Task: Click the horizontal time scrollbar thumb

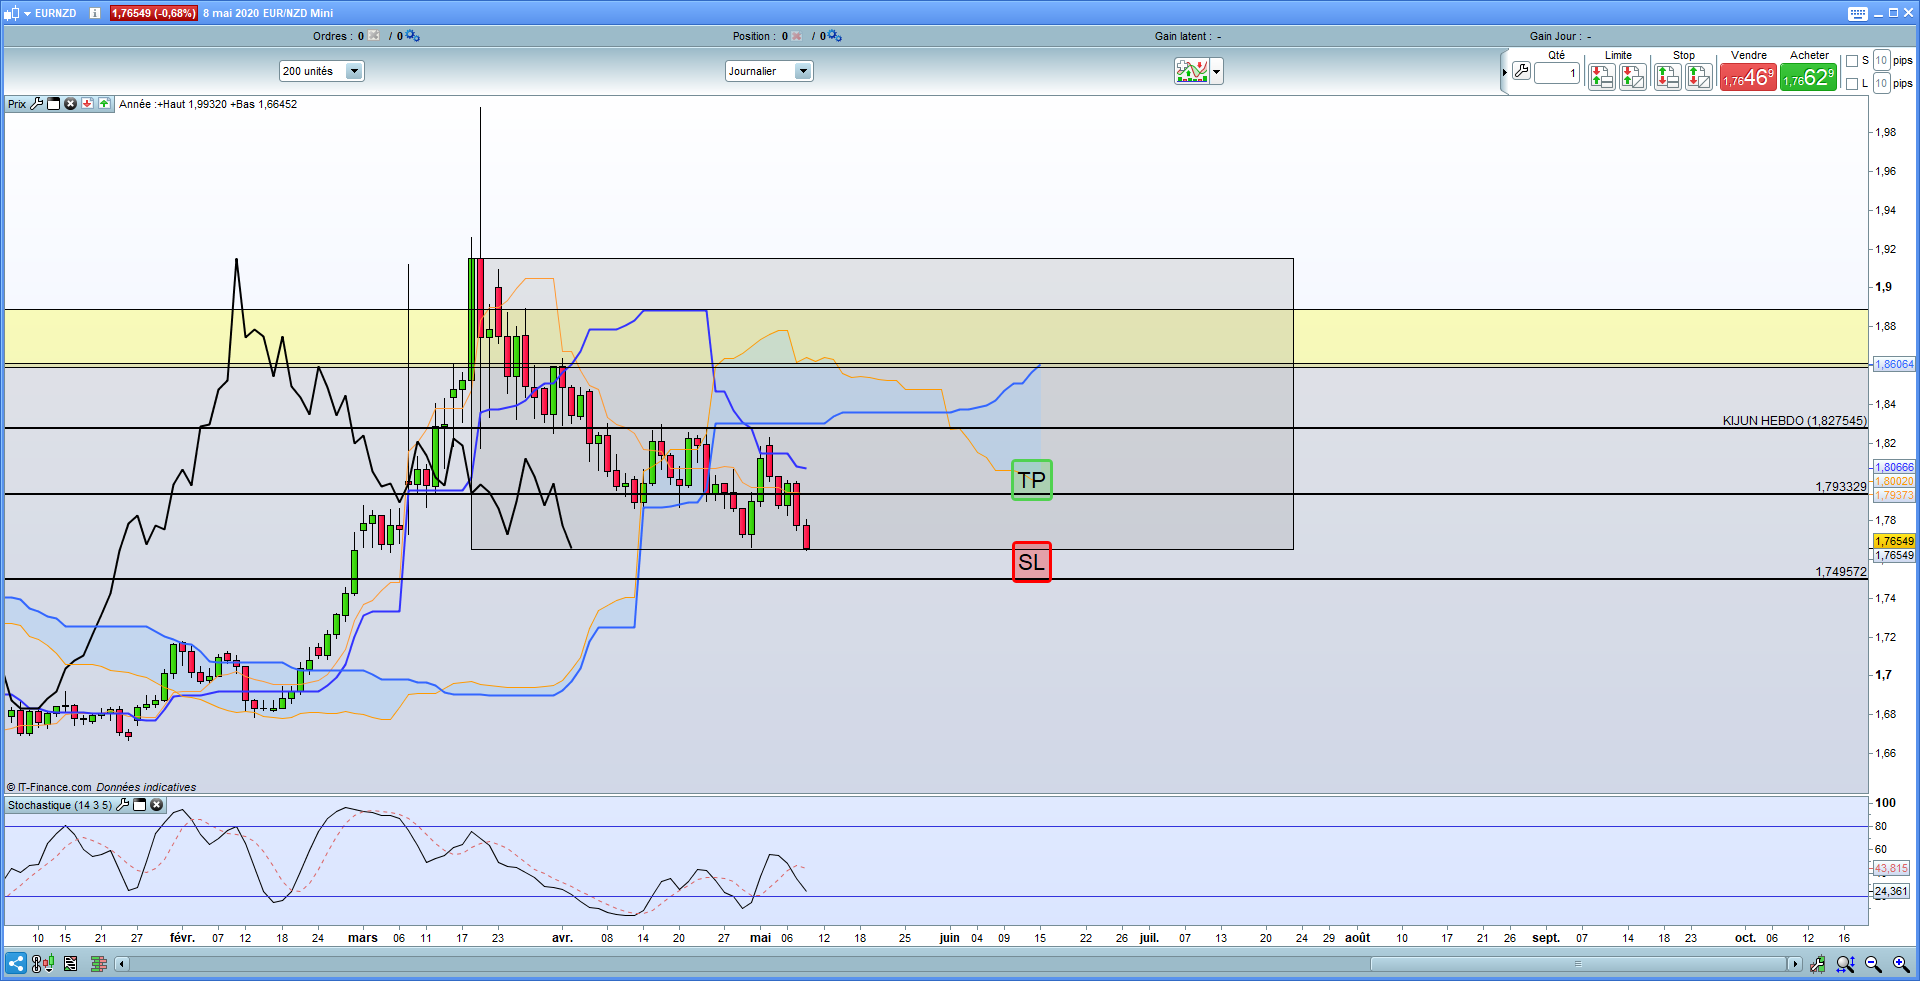Action: click(x=1578, y=964)
